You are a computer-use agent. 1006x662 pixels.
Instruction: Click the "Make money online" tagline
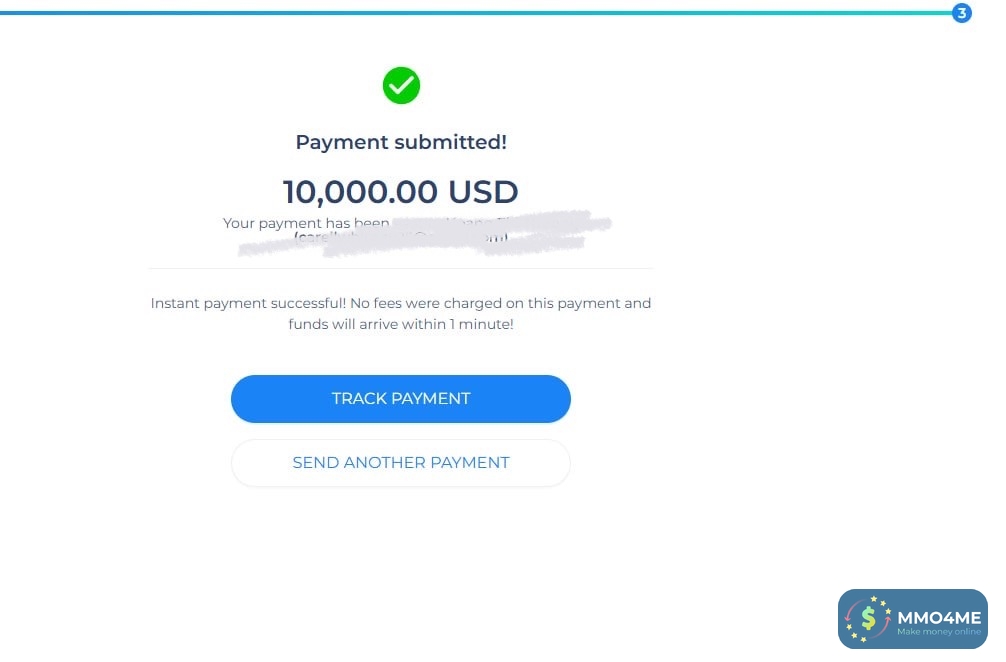[939, 632]
